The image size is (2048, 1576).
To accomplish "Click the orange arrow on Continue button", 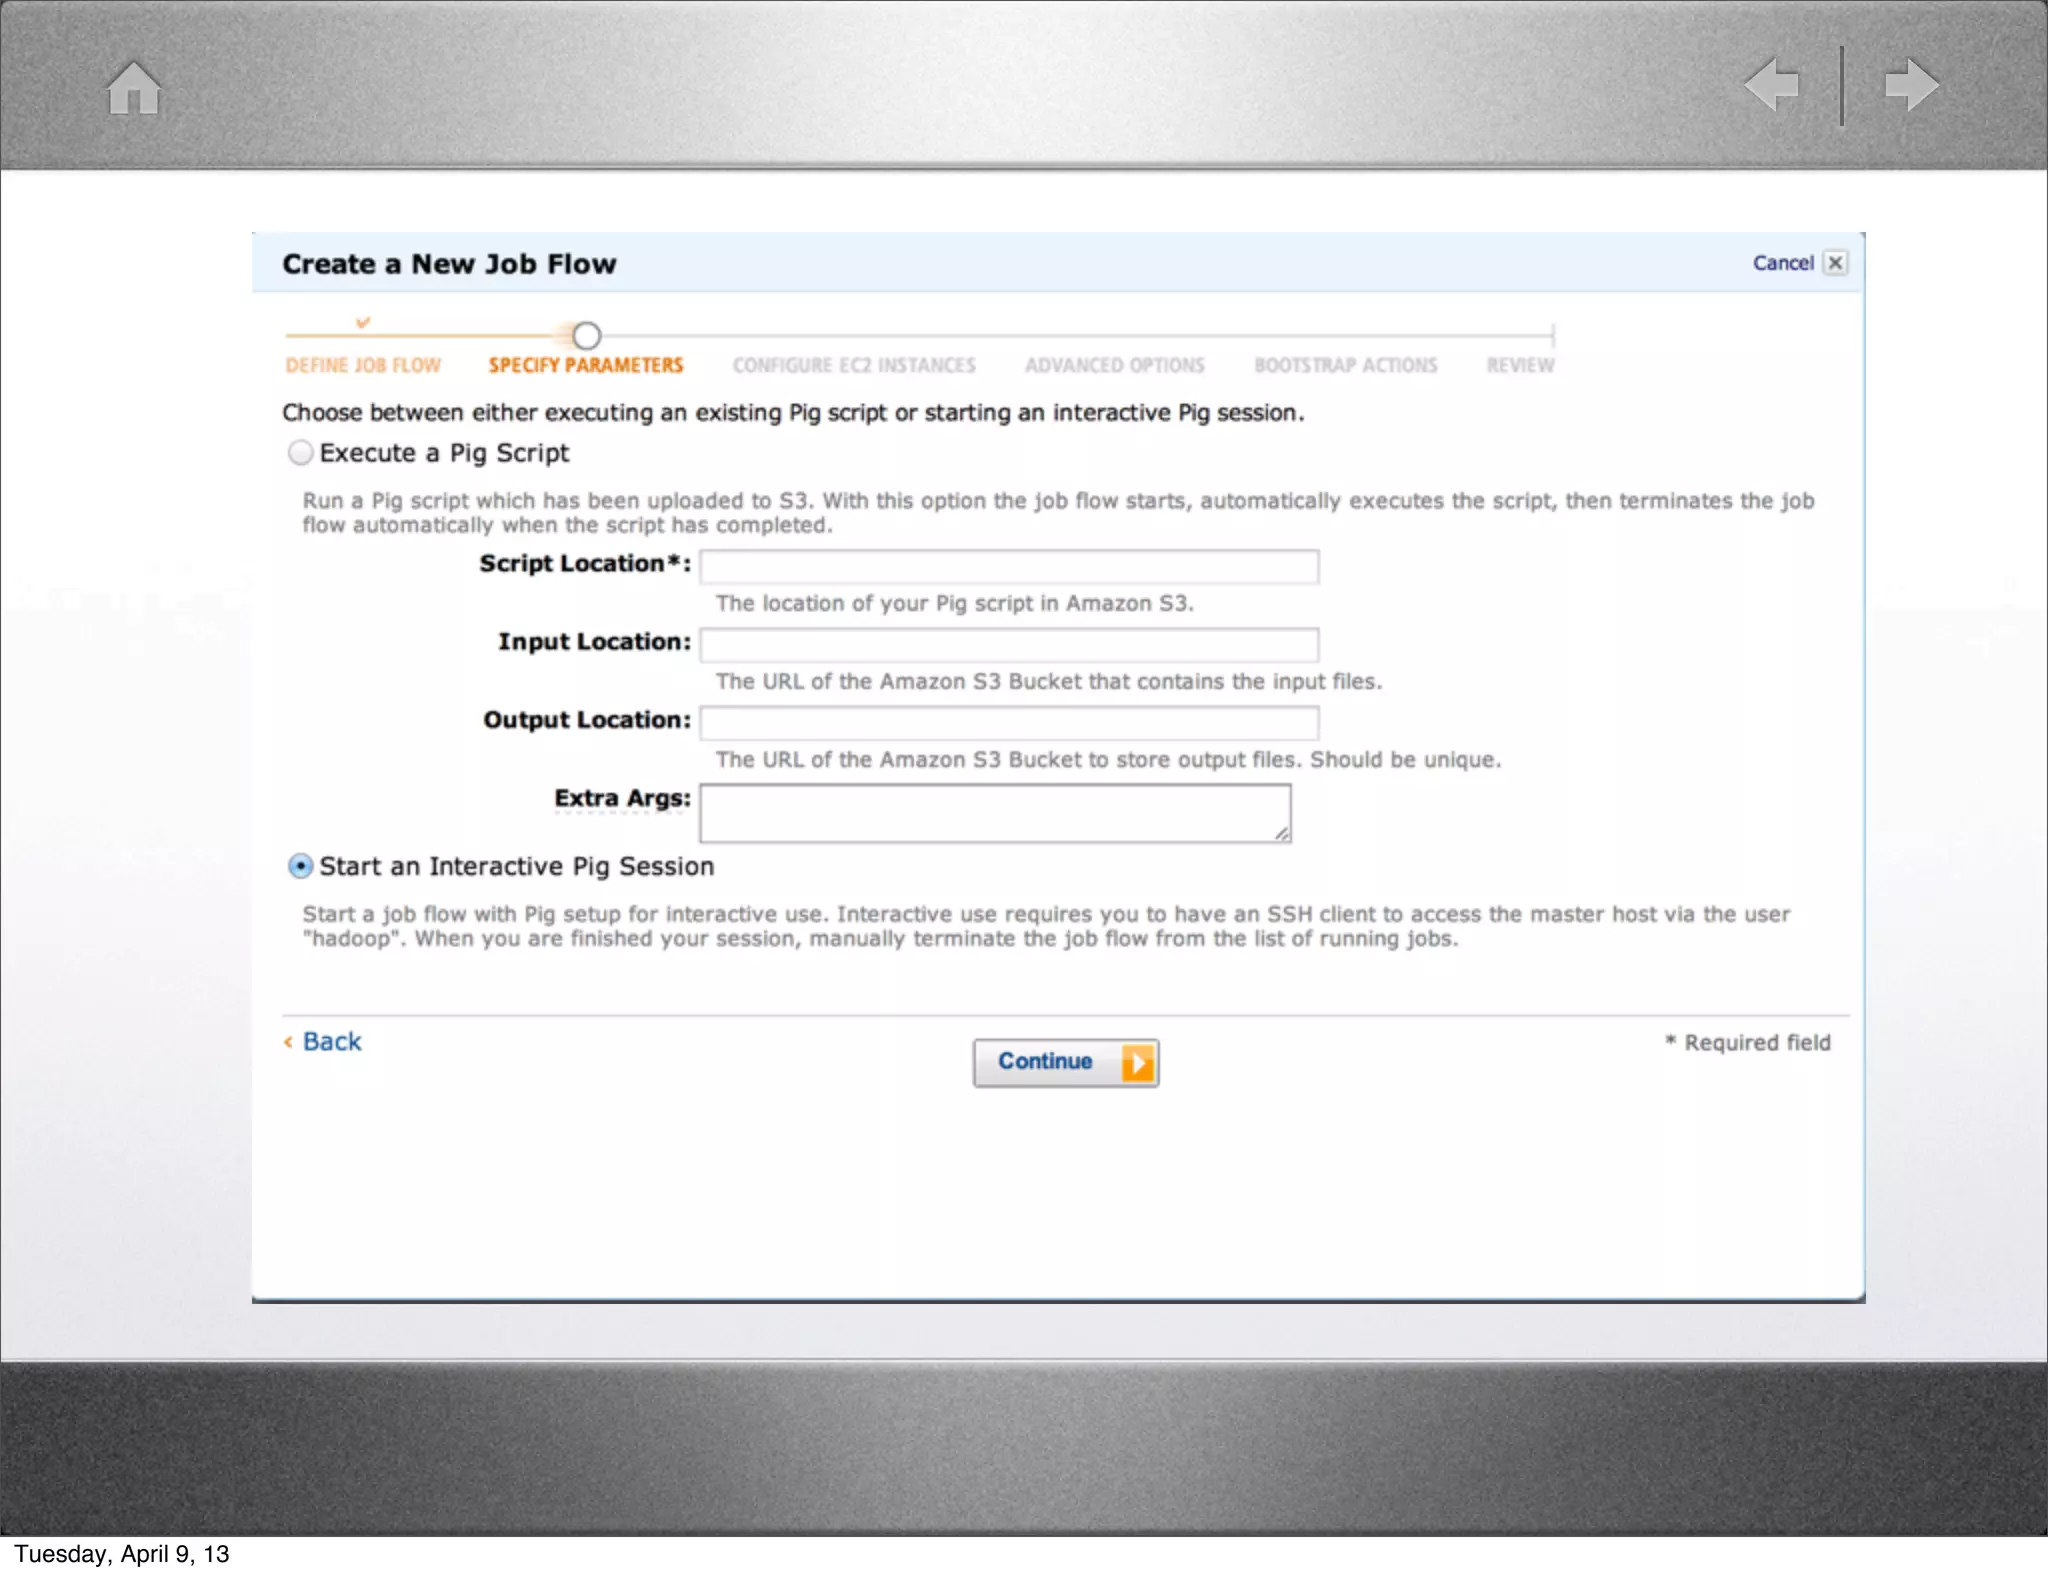I will [x=1138, y=1062].
